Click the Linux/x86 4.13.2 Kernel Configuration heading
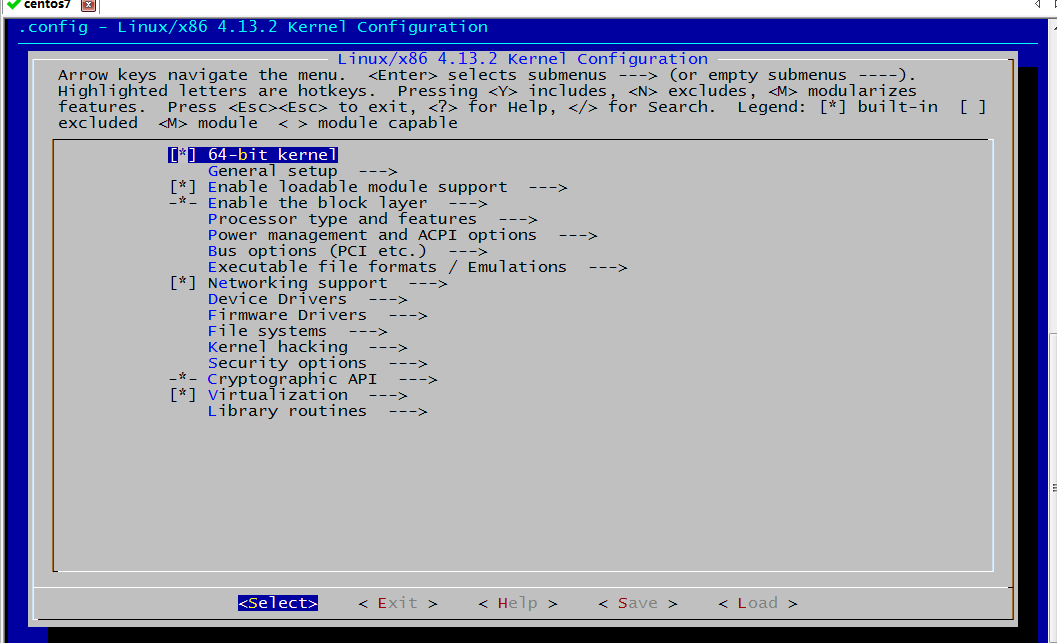The width and height of the screenshot is (1057, 643). click(x=522, y=59)
